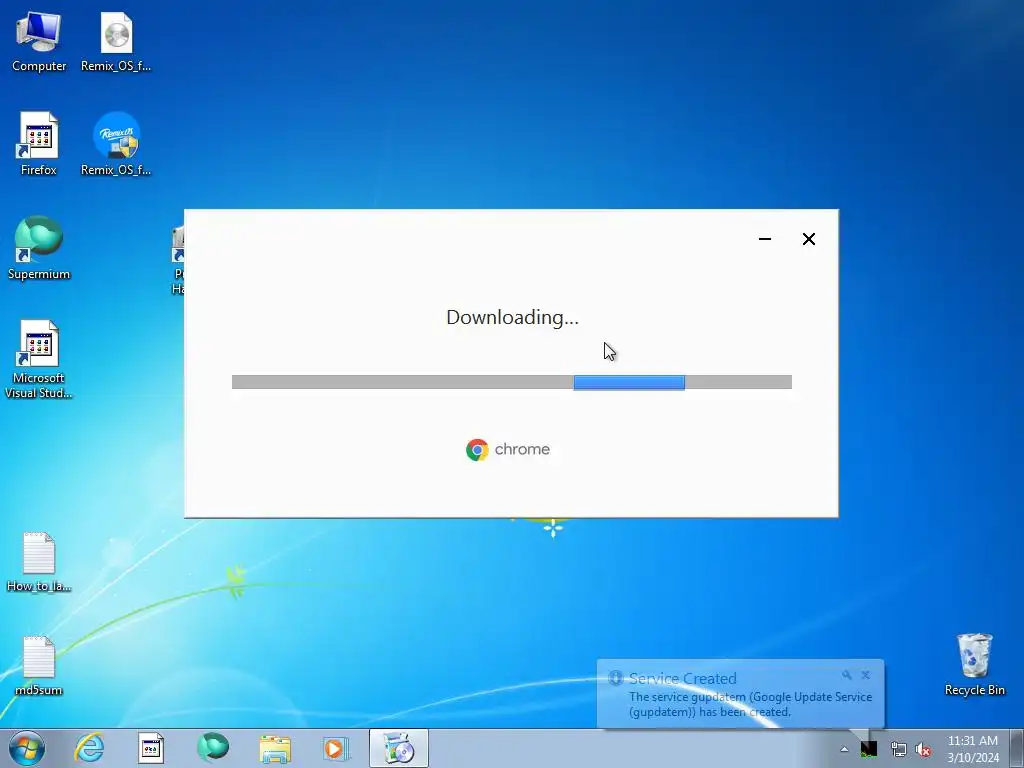Screen dimensions: 1024x768
Task: Open Supermium browser from taskbar
Action: (213, 748)
